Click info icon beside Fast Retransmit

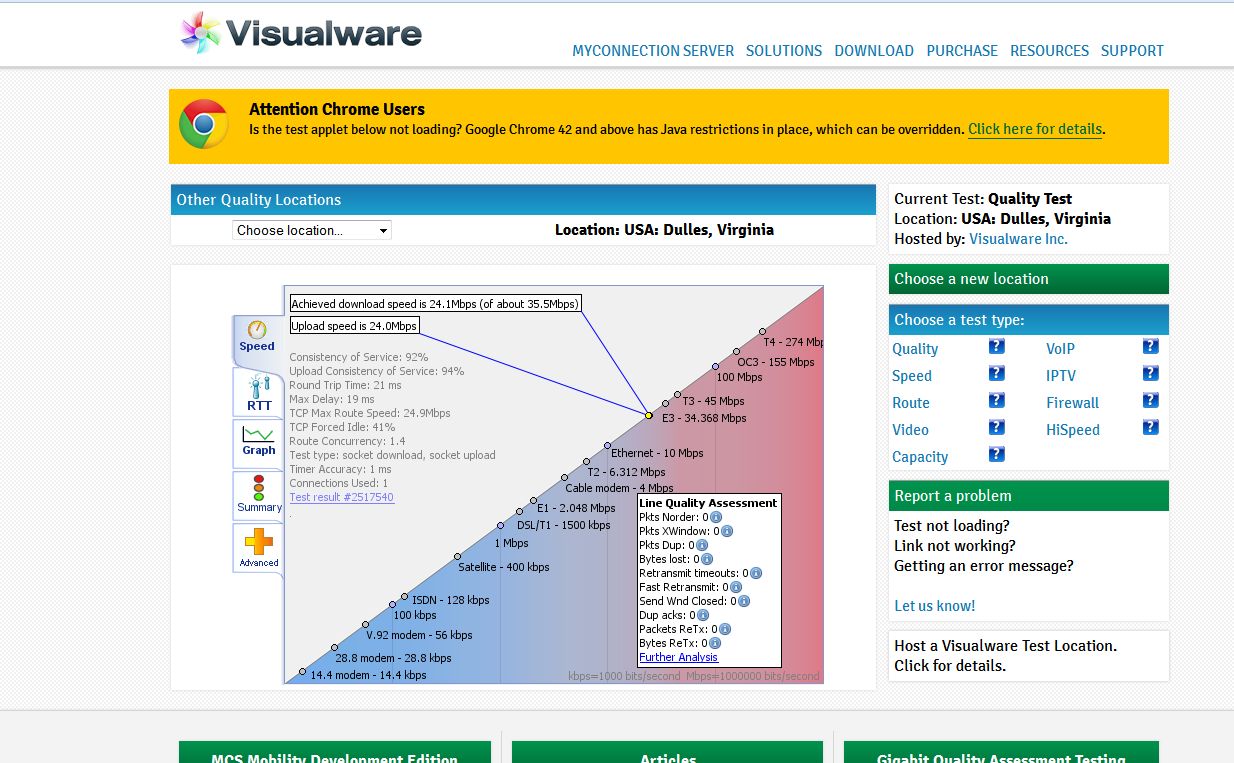pyautogui.click(x=737, y=587)
